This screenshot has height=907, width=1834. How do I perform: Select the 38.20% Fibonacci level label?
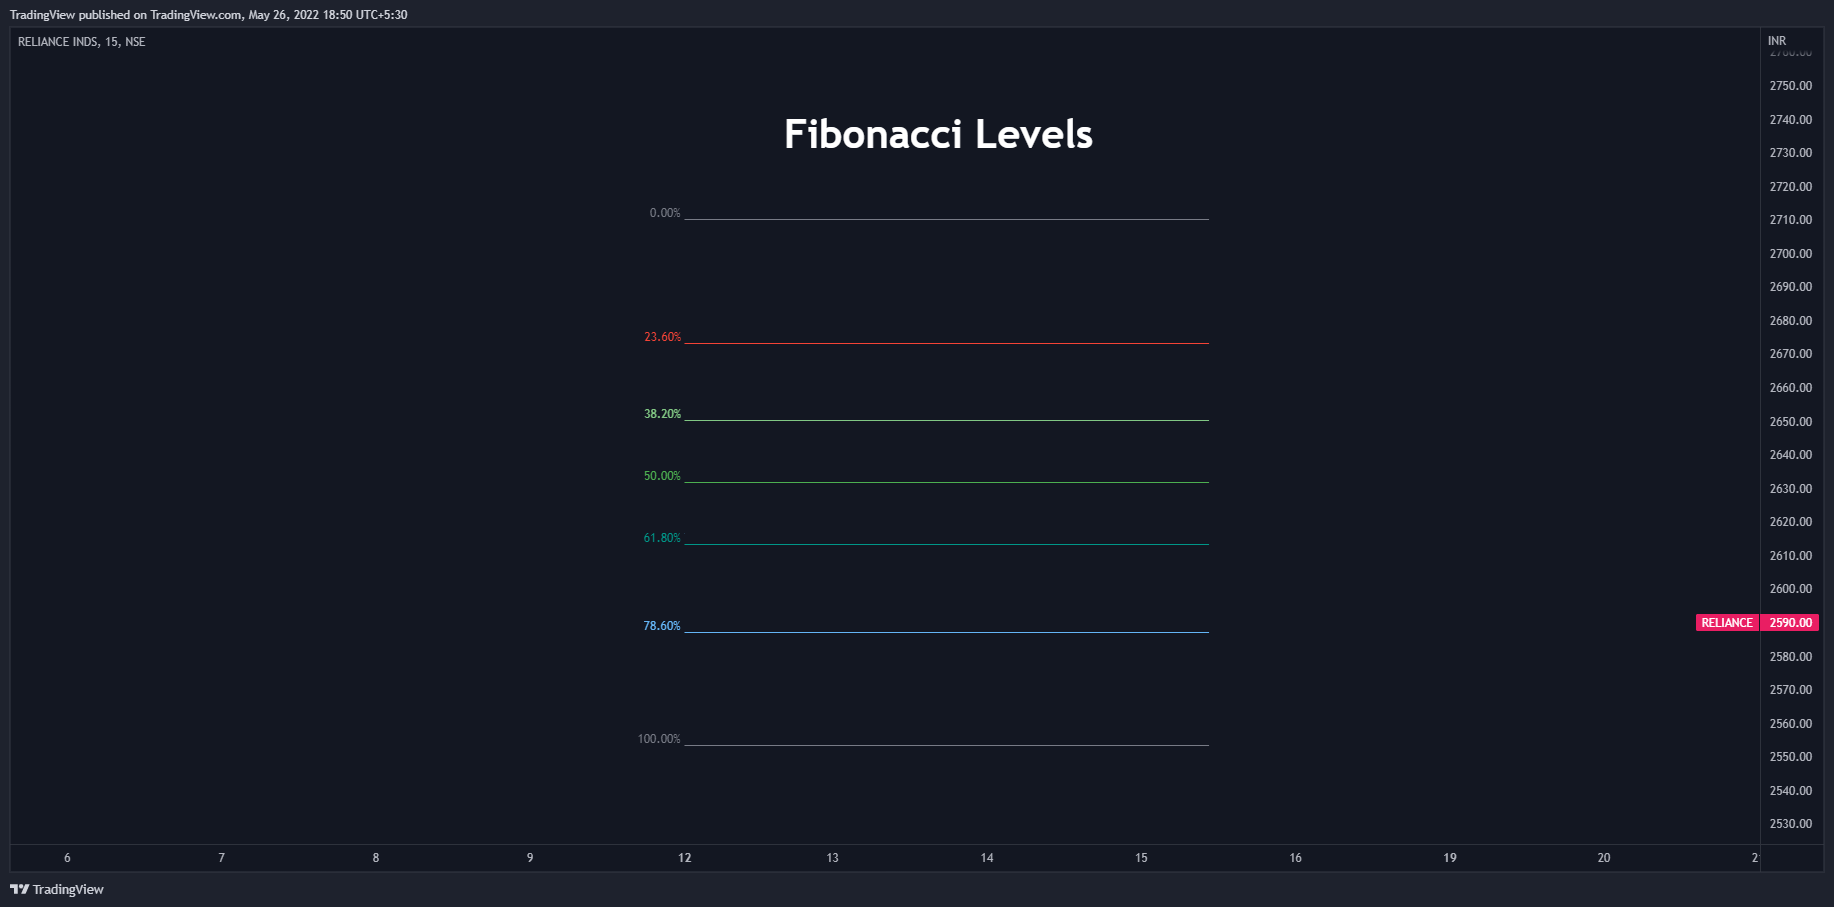[662, 414]
